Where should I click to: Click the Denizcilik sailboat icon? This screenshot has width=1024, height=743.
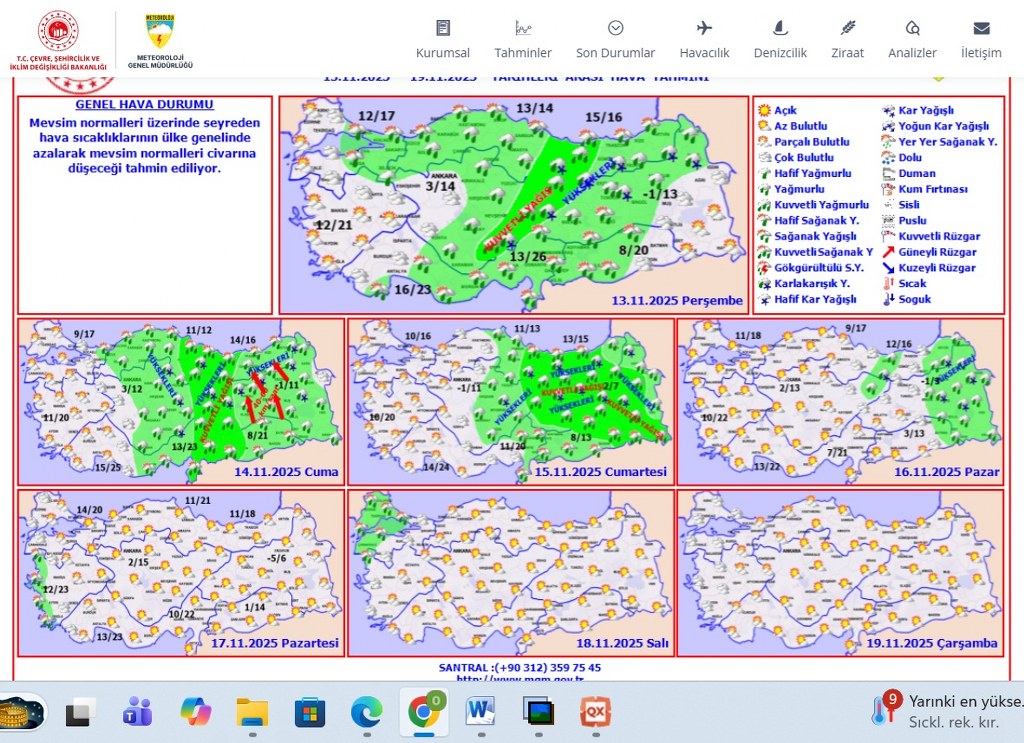point(780,28)
